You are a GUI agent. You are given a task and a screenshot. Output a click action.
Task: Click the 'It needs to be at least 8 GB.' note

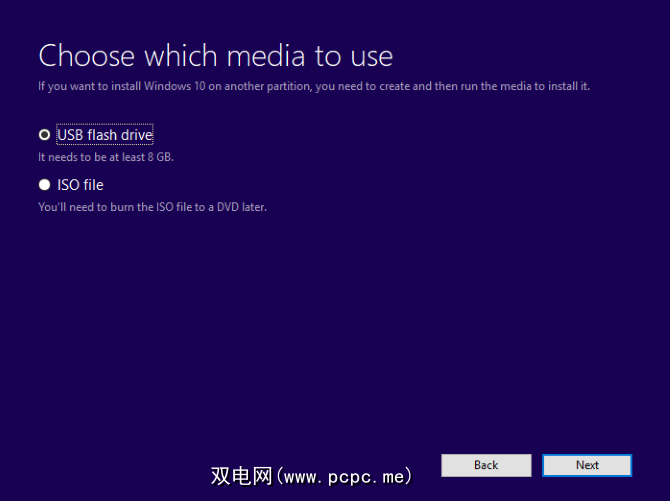pos(106,157)
